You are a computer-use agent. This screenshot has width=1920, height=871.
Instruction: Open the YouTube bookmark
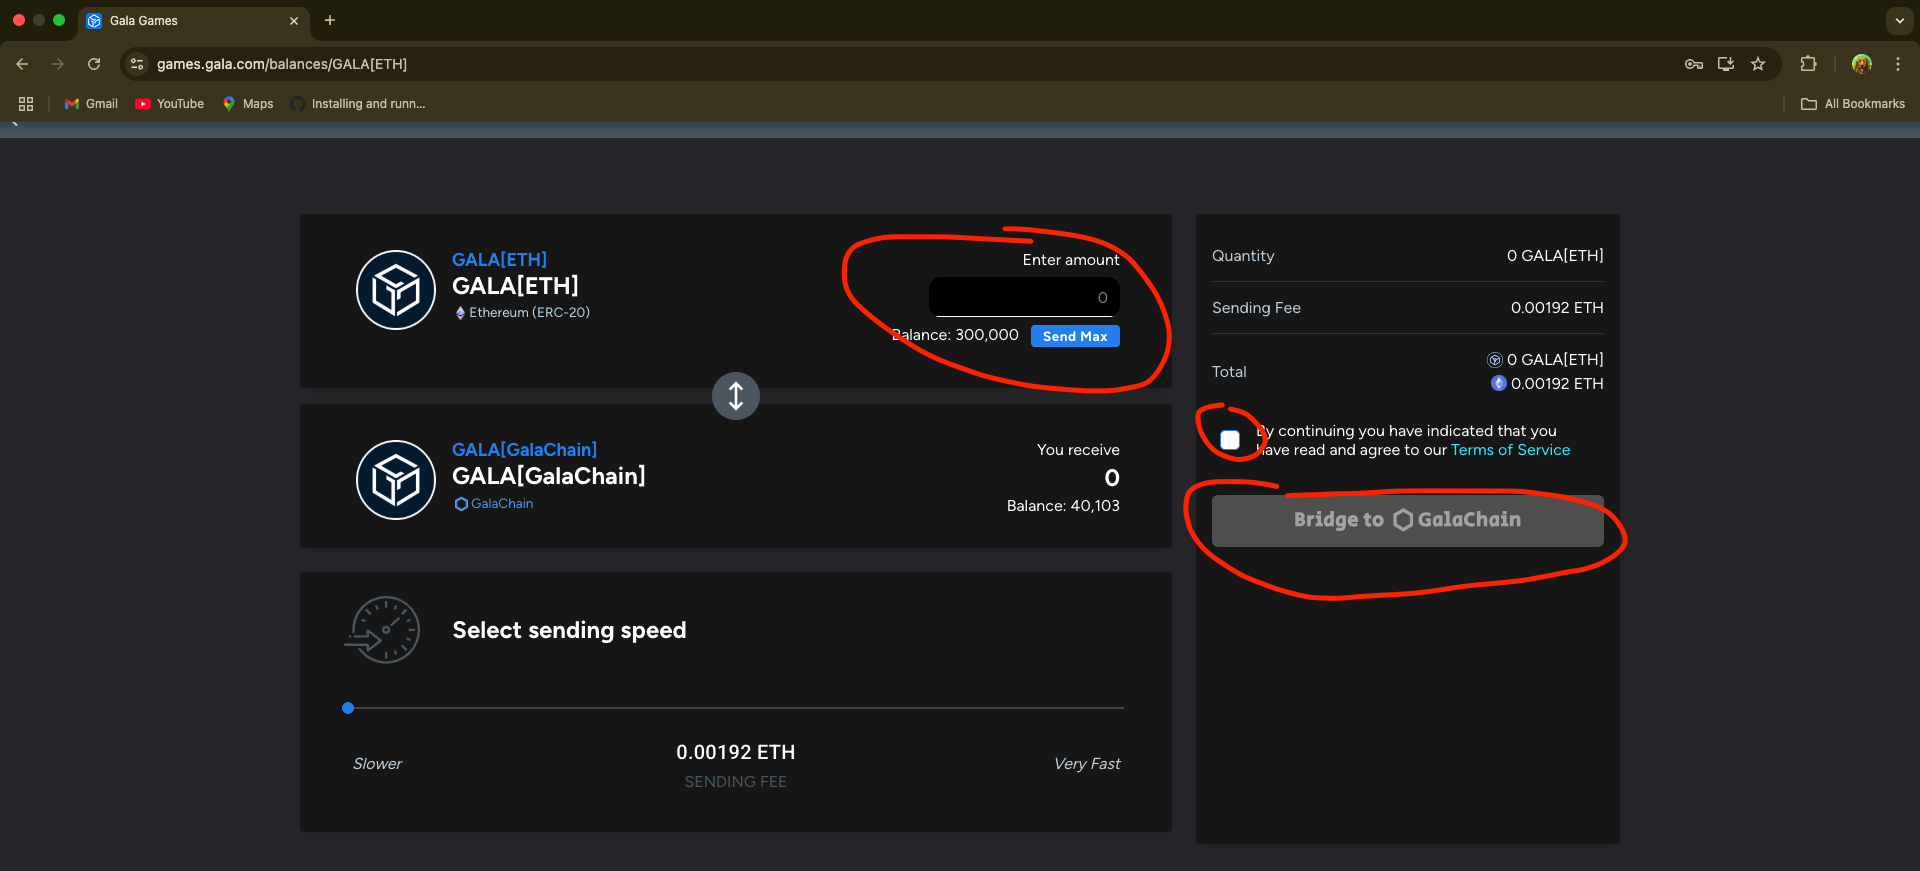click(170, 104)
